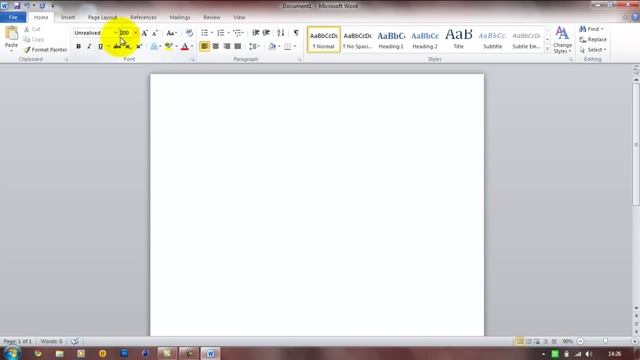
Task: Justify the paragraph text
Action: pos(238,47)
